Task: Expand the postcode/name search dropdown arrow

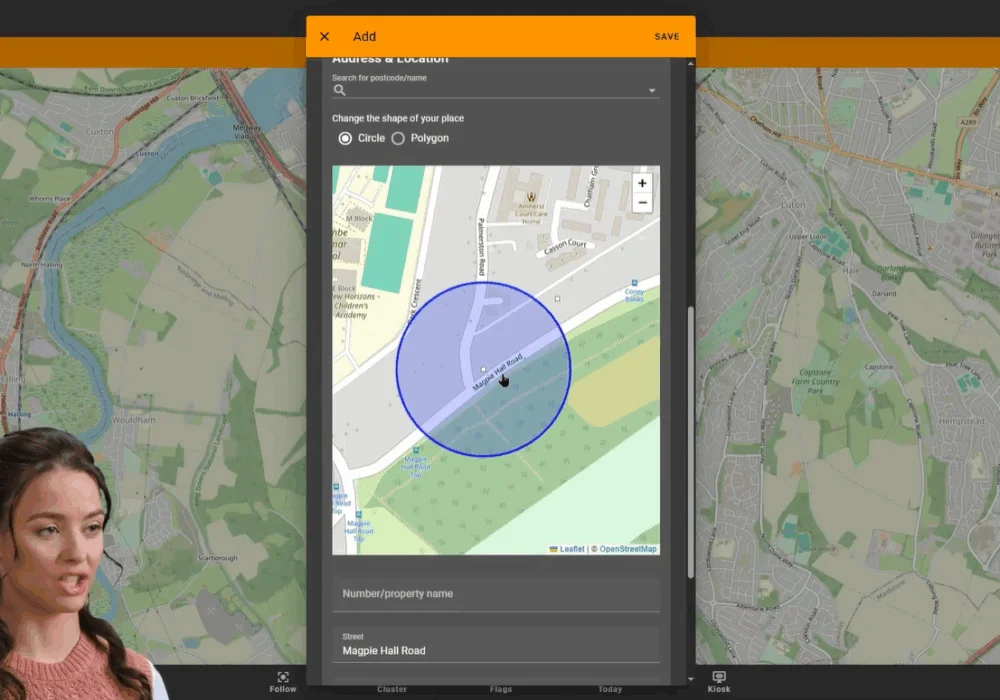Action: pos(652,91)
